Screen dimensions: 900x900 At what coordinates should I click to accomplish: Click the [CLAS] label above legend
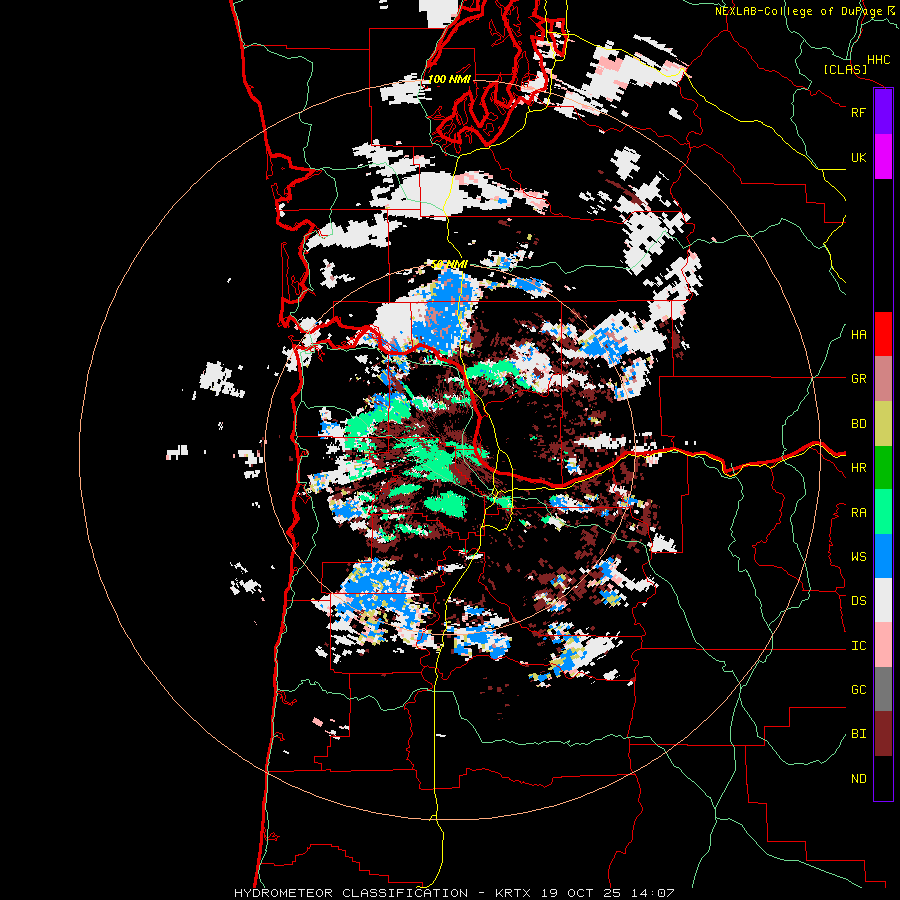coord(845,69)
